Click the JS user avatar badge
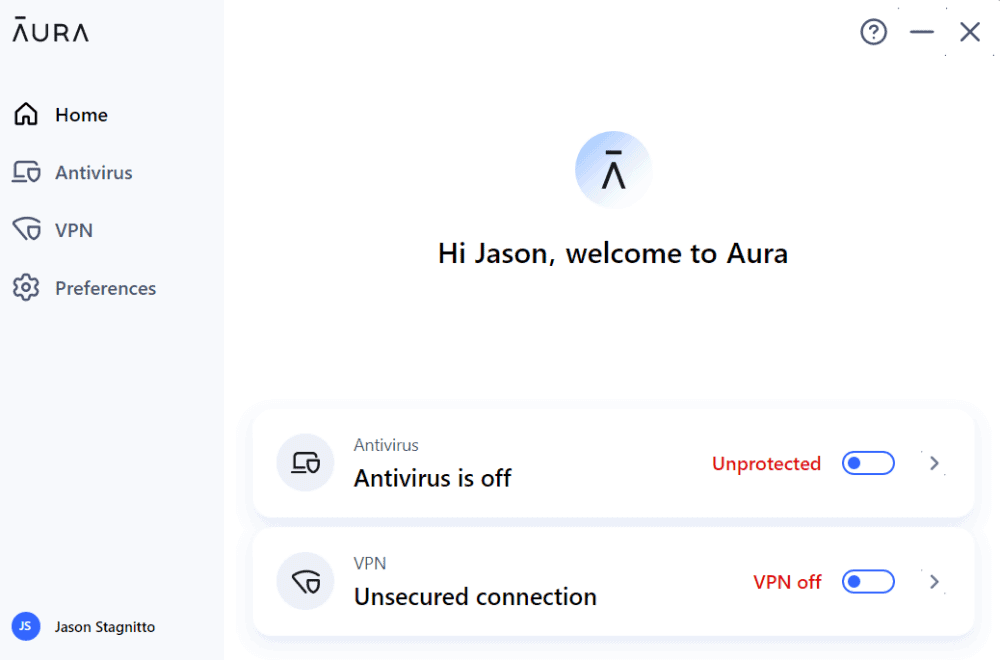Viewport: 1000px width, 660px height. (26, 627)
